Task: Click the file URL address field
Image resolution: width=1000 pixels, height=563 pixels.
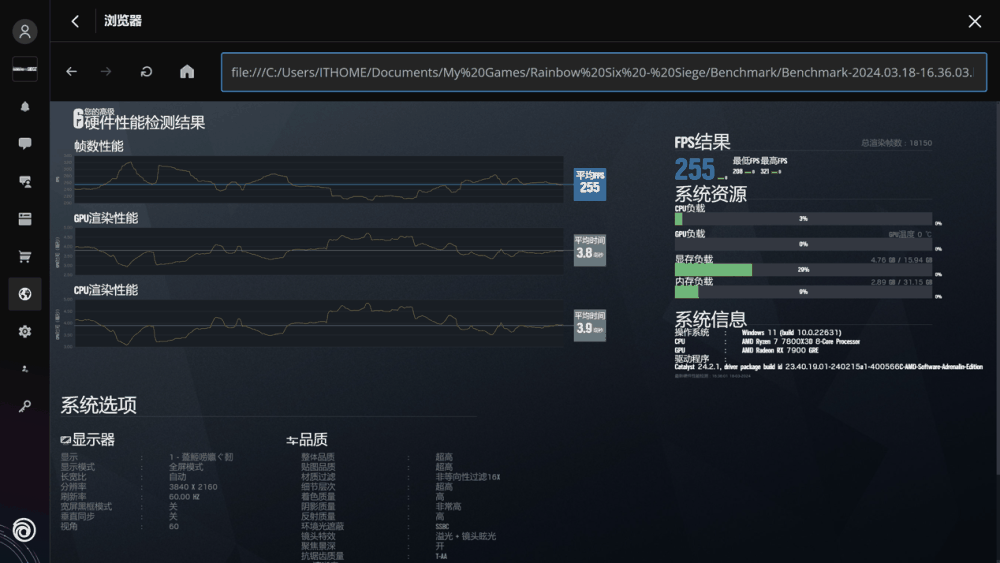Action: pyautogui.click(x=604, y=72)
